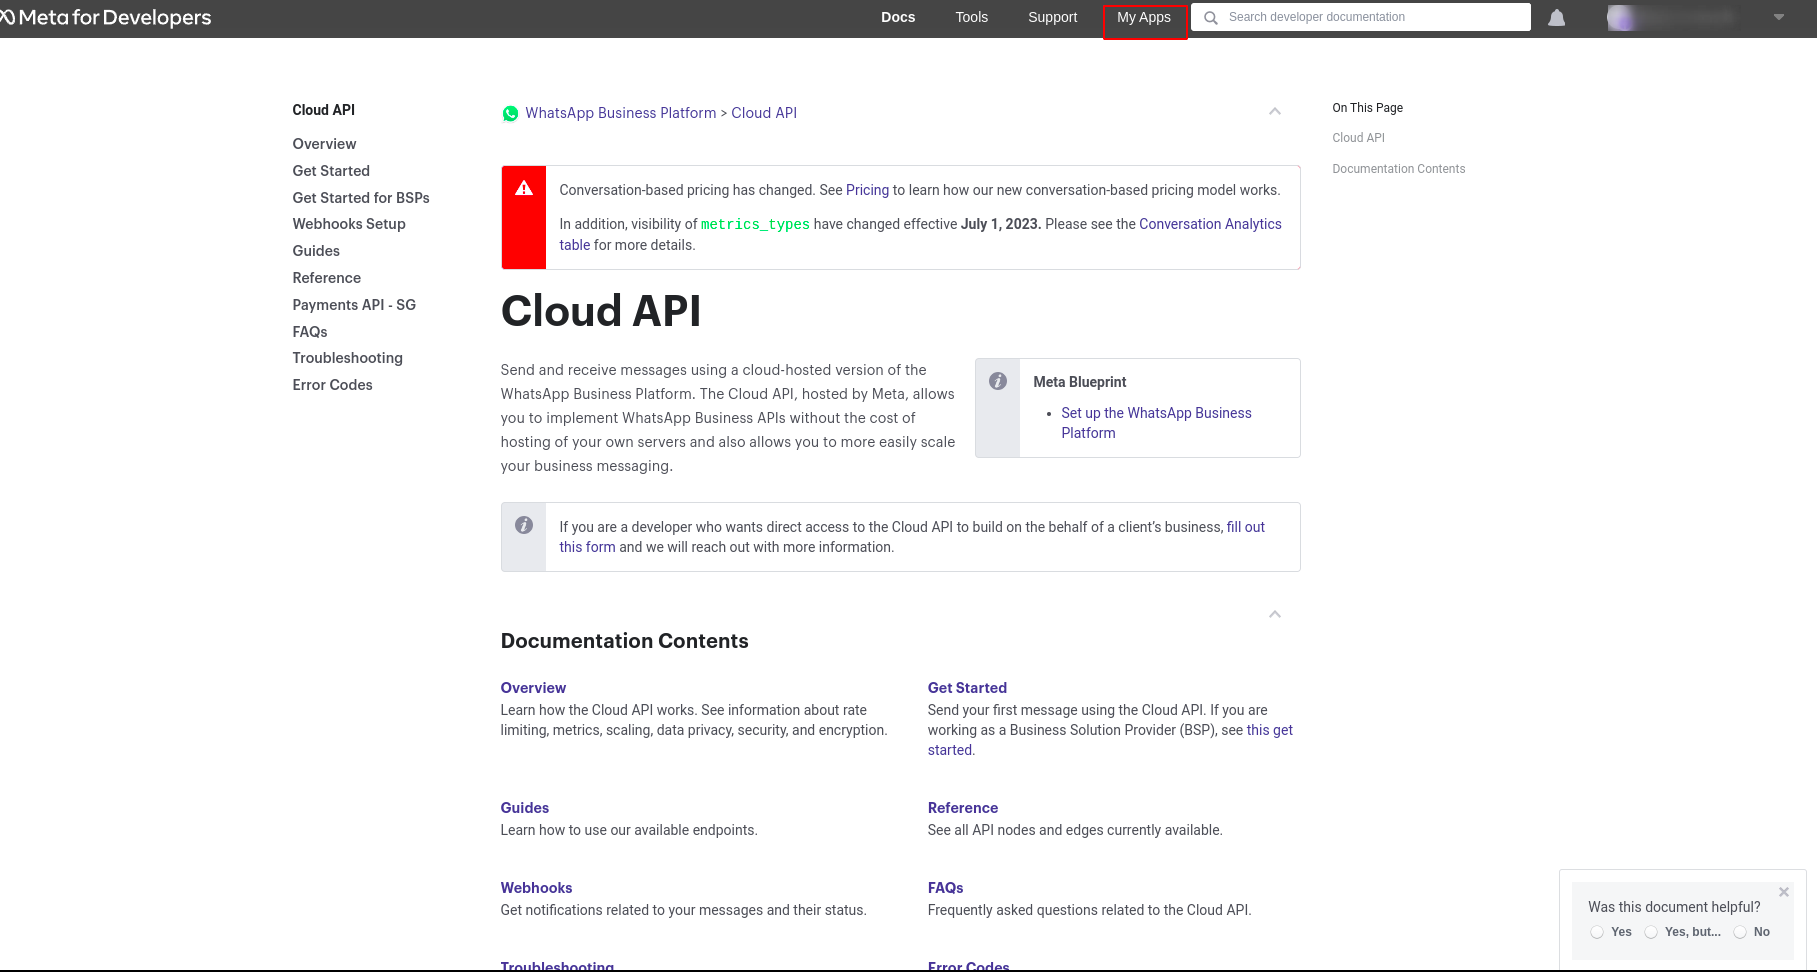Click the search magnifier icon
This screenshot has width=1817, height=972.
1210,18
